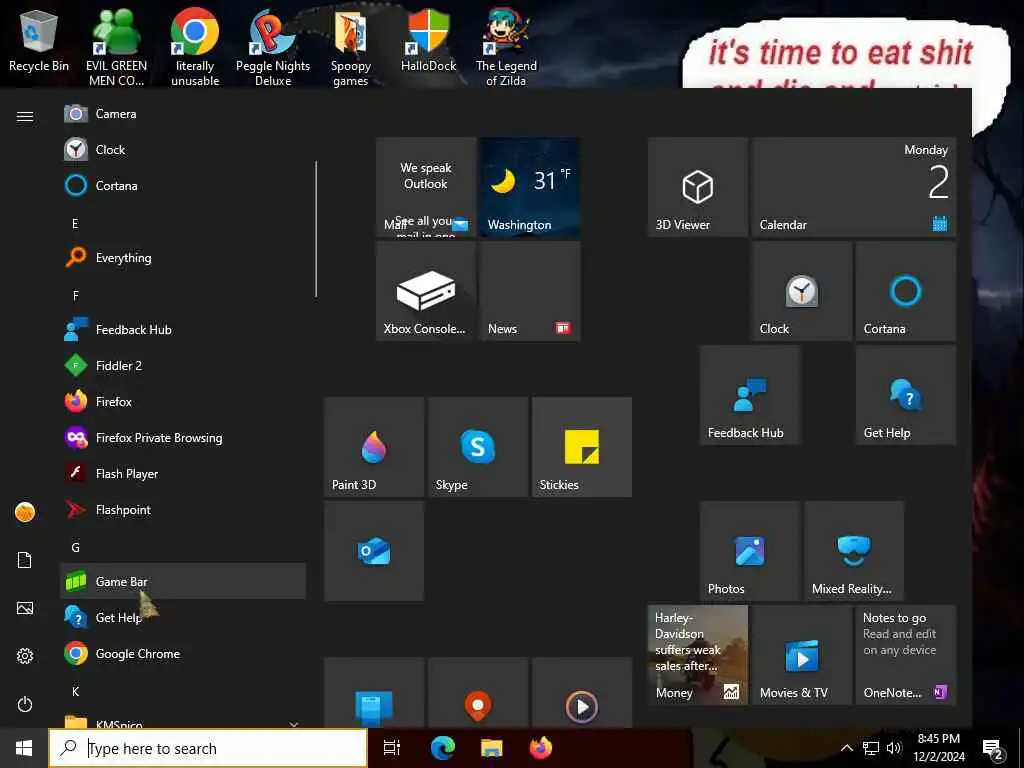Open the notification center
Viewport: 1024px width, 768px height.
[993, 749]
